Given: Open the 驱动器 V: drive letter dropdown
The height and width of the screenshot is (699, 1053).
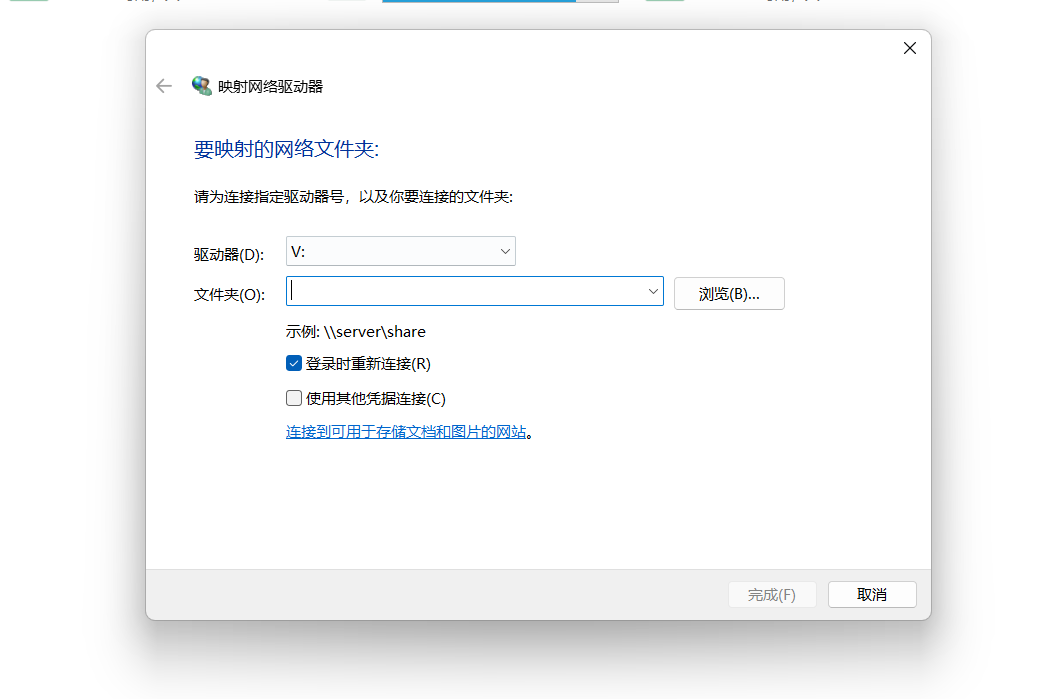Looking at the screenshot, I should [401, 251].
